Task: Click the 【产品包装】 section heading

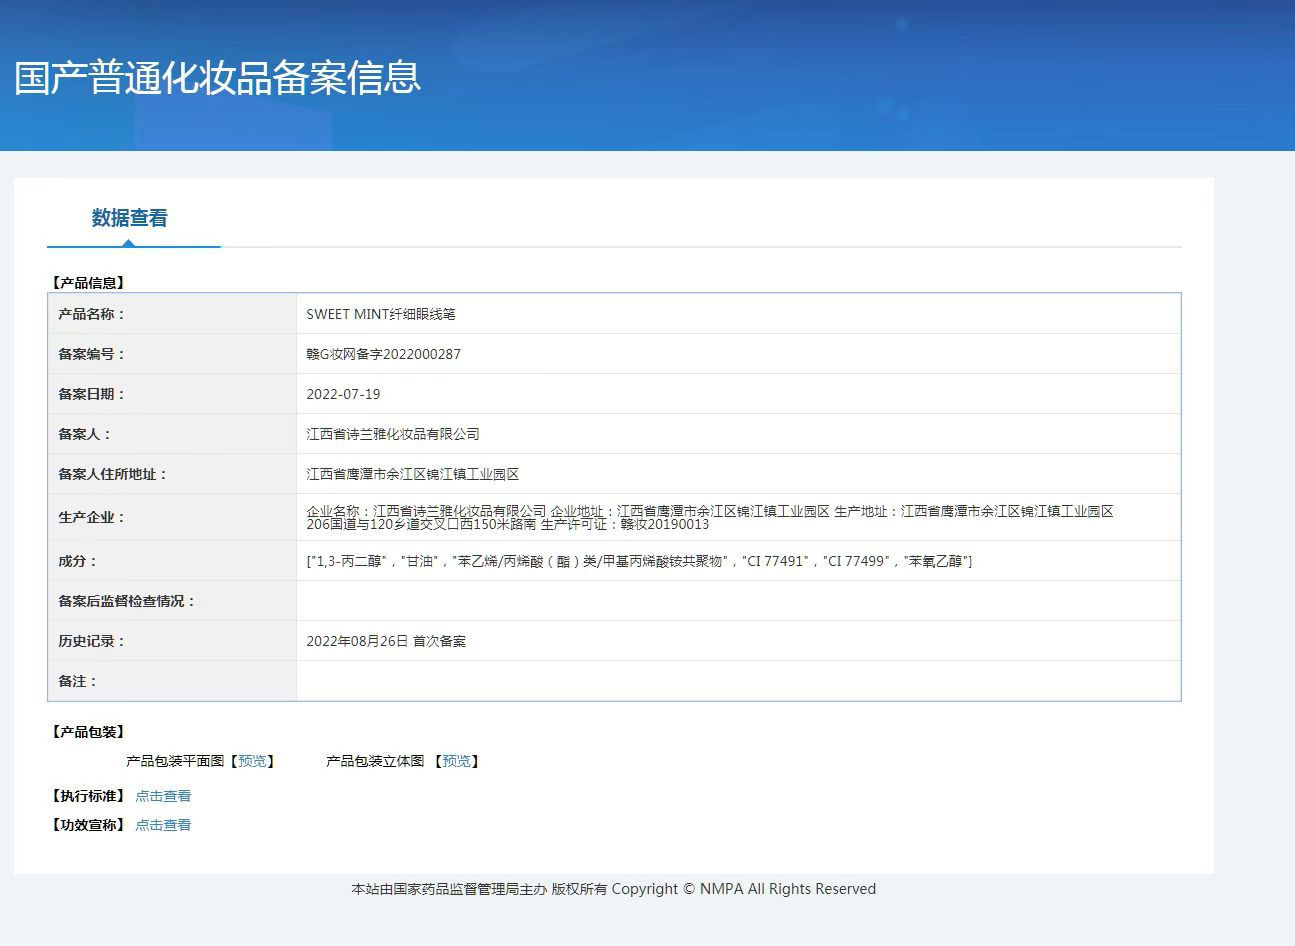Action: [x=88, y=732]
